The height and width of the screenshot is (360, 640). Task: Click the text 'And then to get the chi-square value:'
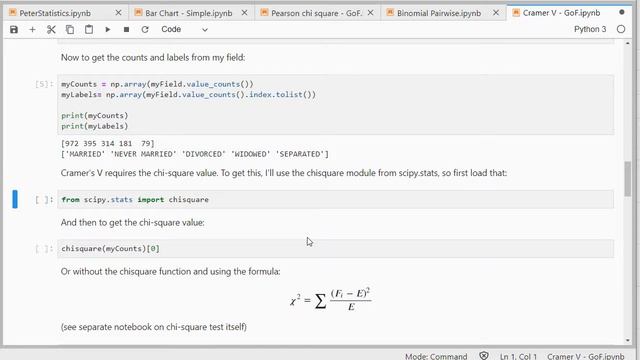(x=133, y=223)
